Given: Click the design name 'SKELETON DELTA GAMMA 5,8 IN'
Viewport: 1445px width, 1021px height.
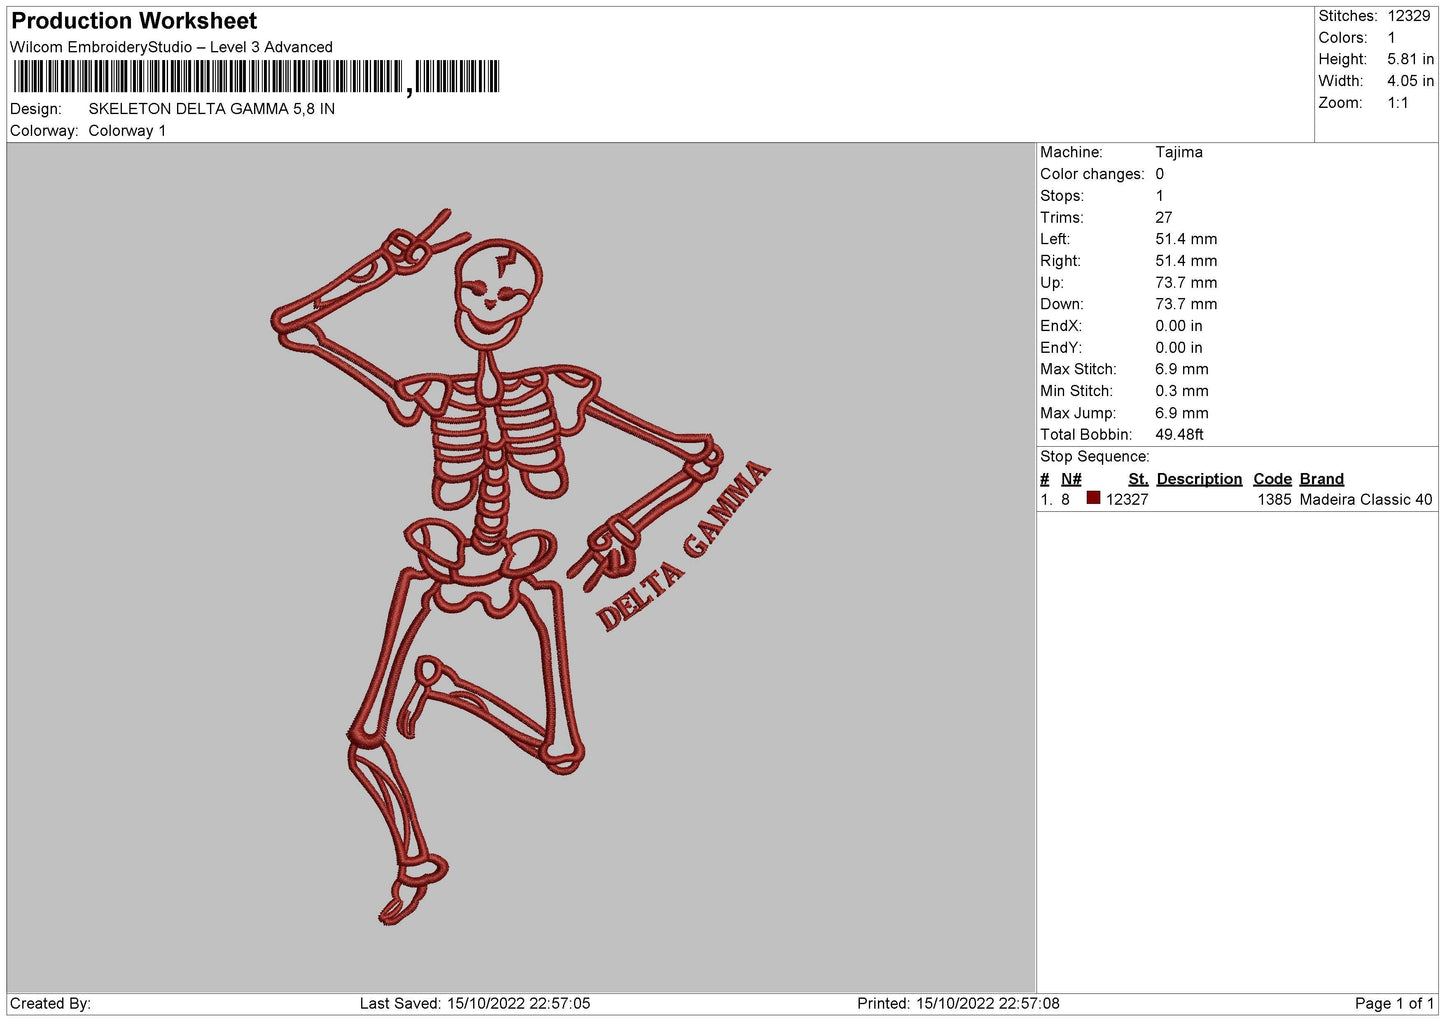Looking at the screenshot, I should click(212, 109).
